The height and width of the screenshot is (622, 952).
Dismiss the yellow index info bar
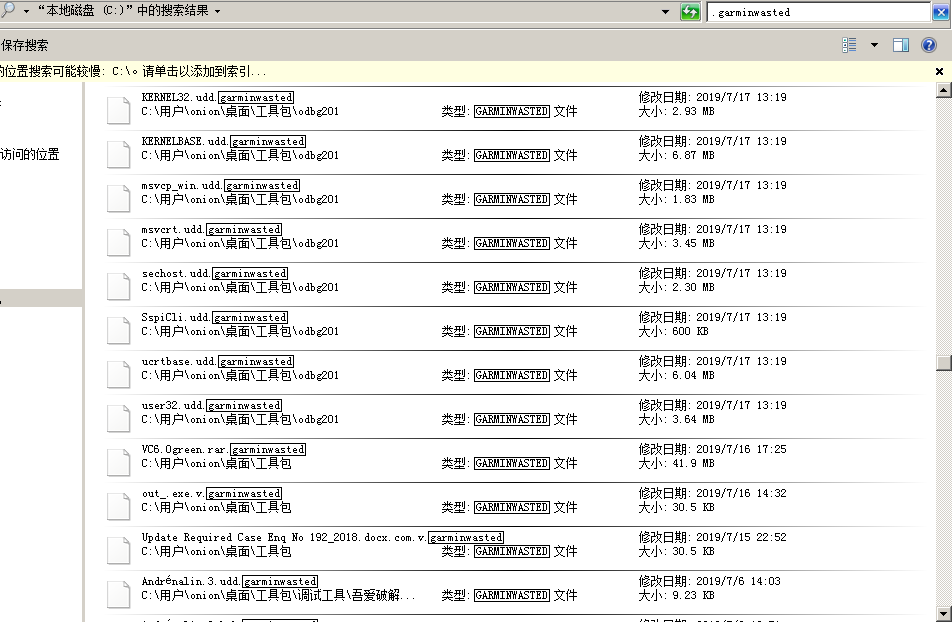pos(939,72)
